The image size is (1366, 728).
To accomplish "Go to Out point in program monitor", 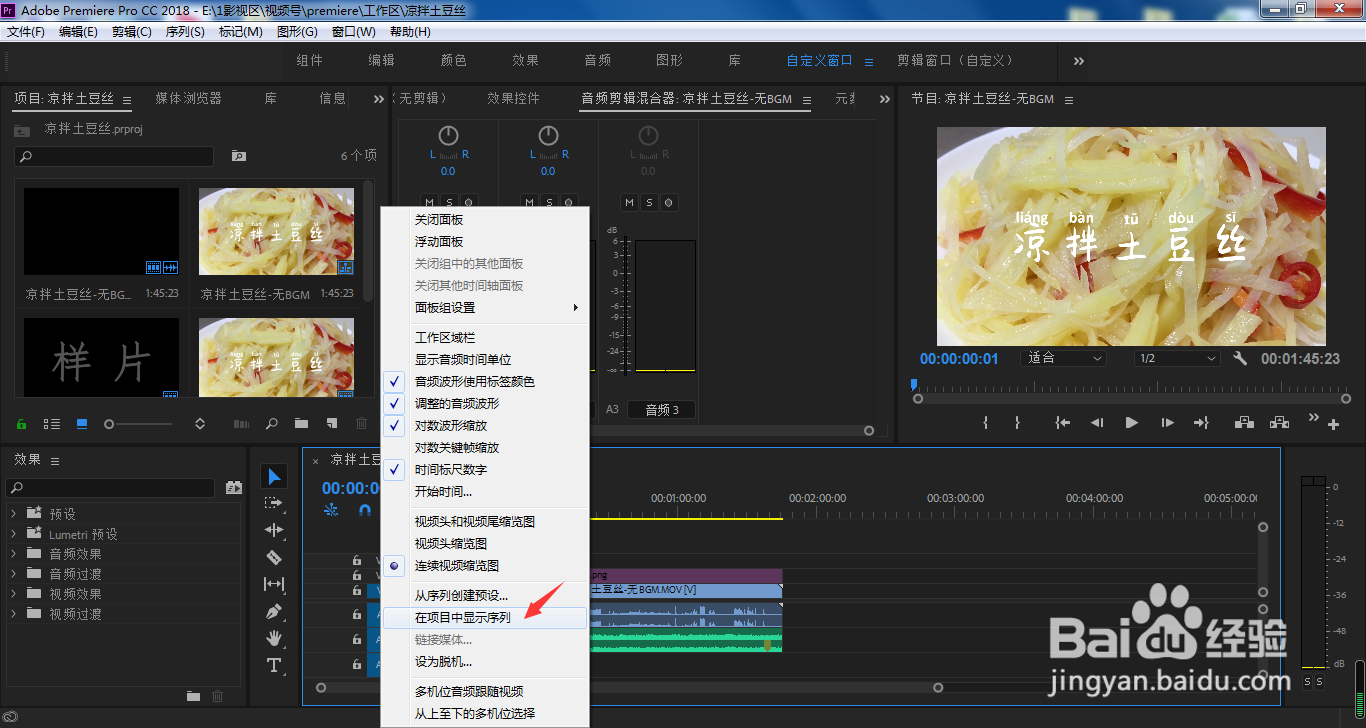I will pos(1201,423).
